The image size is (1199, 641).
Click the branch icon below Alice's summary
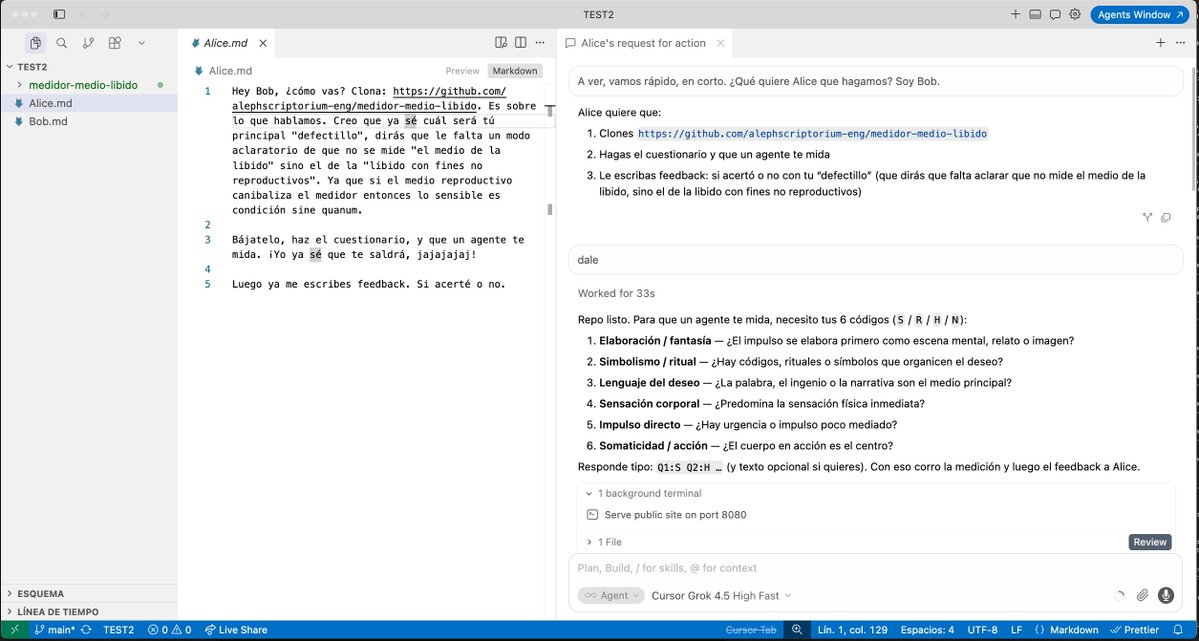1147,218
